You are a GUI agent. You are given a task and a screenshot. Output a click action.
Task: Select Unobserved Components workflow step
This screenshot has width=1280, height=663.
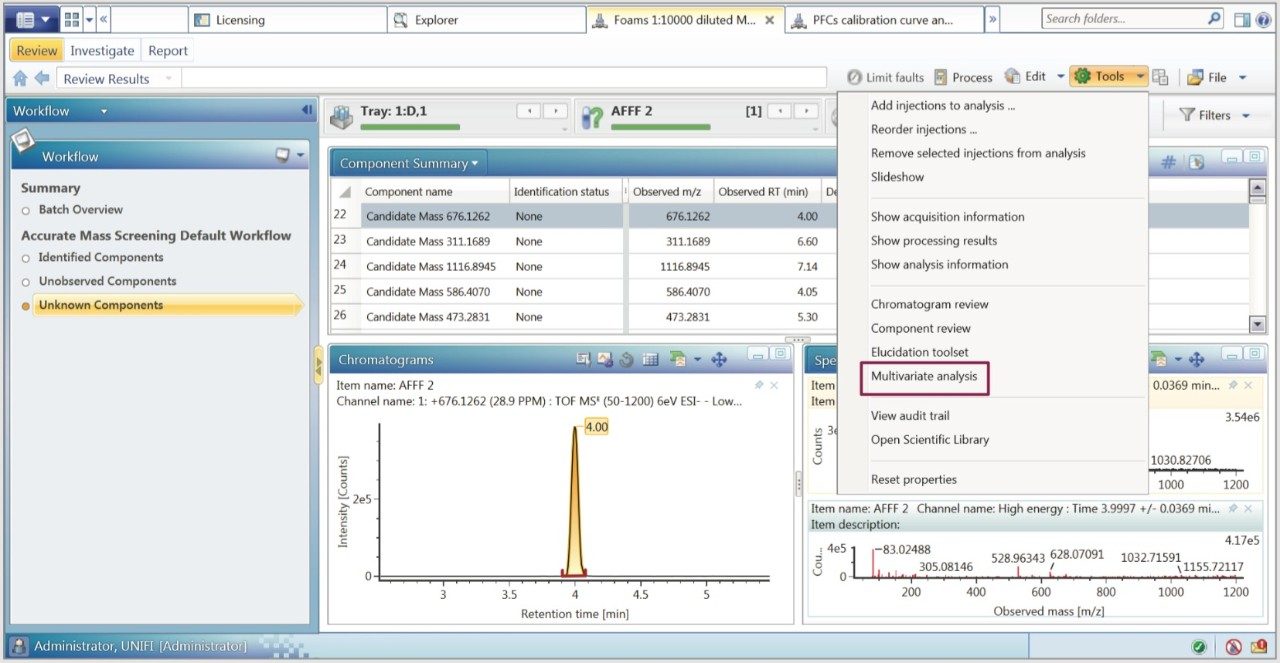coord(107,282)
